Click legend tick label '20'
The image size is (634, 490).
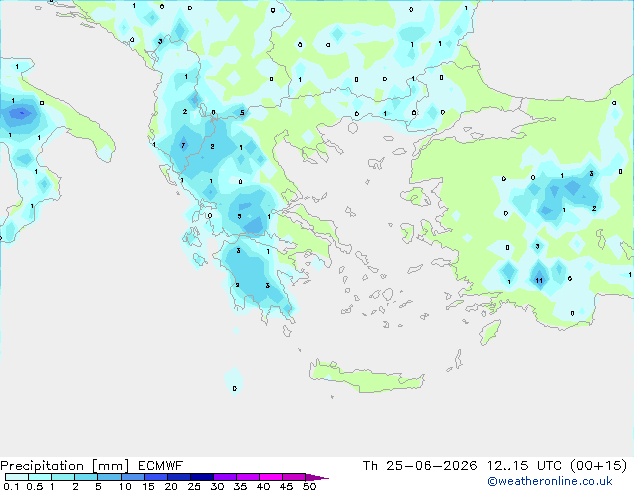coord(171,486)
